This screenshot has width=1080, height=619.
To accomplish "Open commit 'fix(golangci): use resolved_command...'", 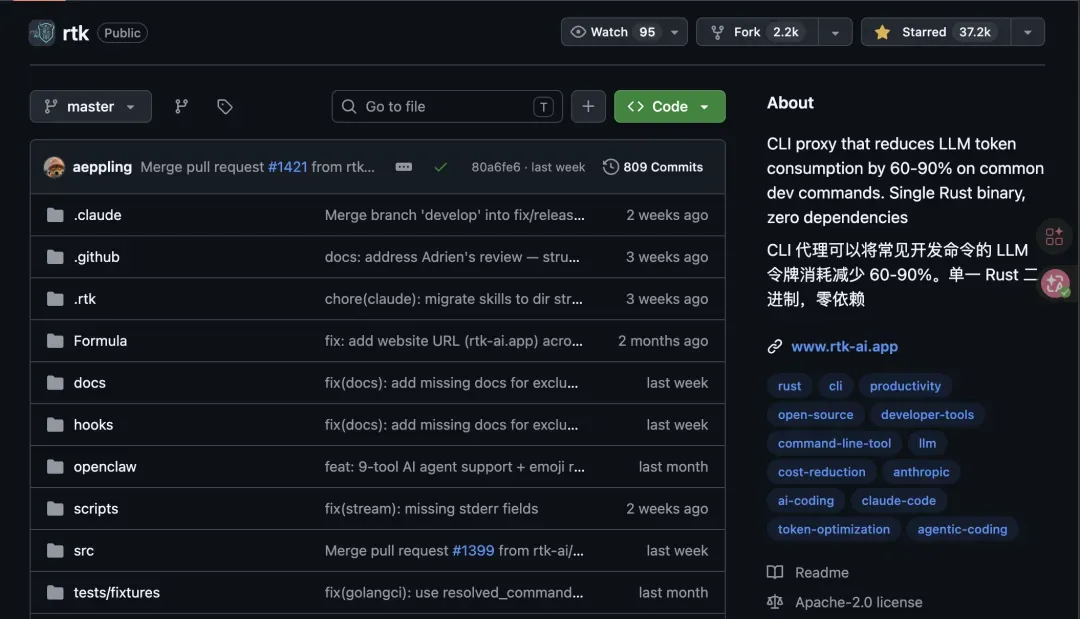I will click(454, 593).
